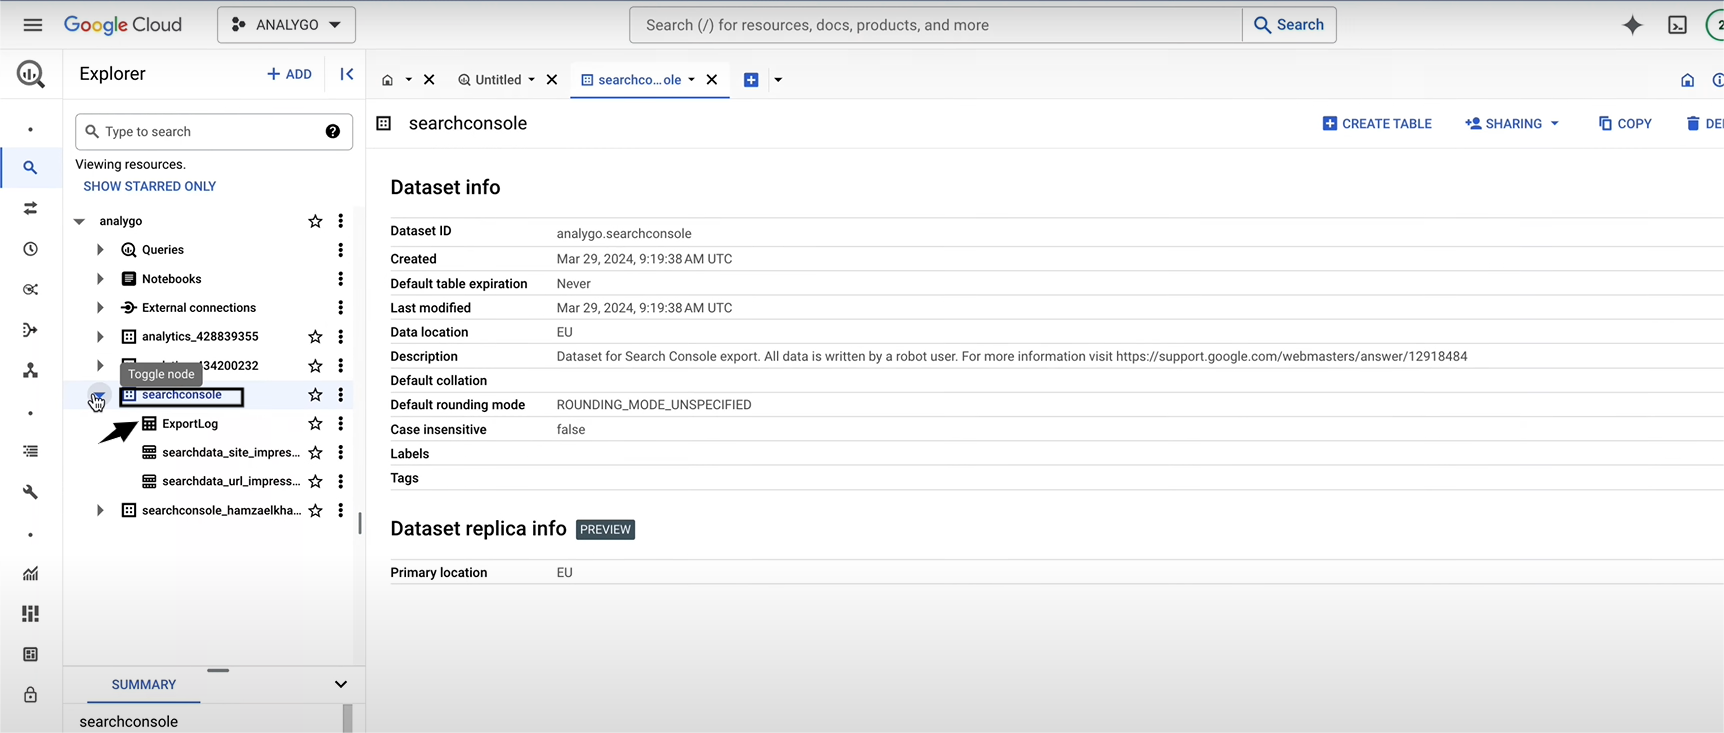Star the dataset ending in 34200232

point(315,366)
